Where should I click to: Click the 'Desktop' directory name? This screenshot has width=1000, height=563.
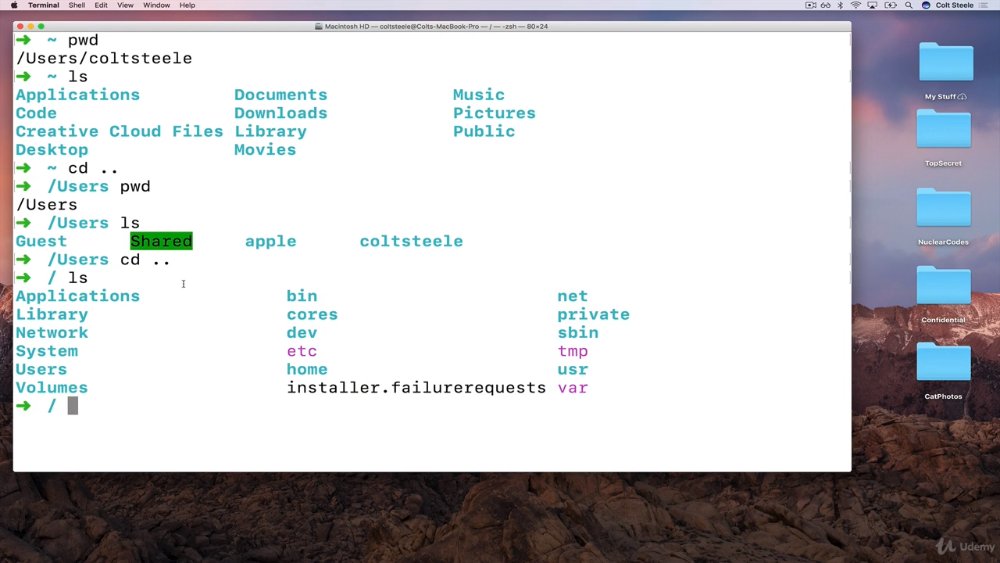coord(52,150)
